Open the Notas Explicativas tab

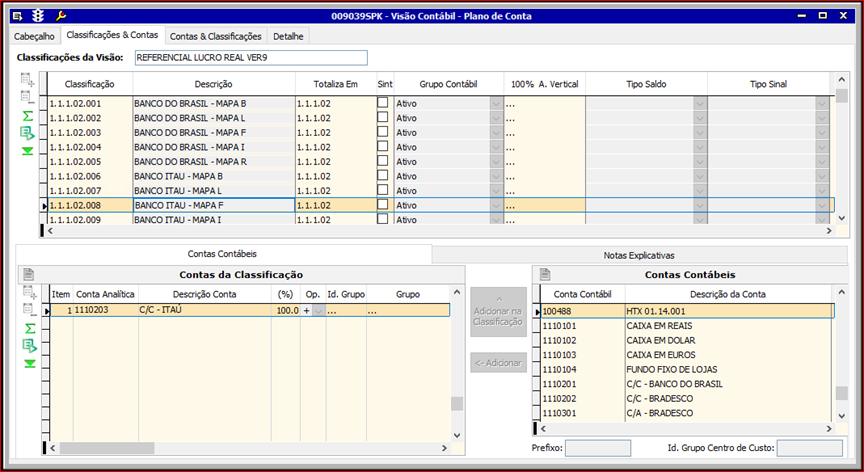639,255
